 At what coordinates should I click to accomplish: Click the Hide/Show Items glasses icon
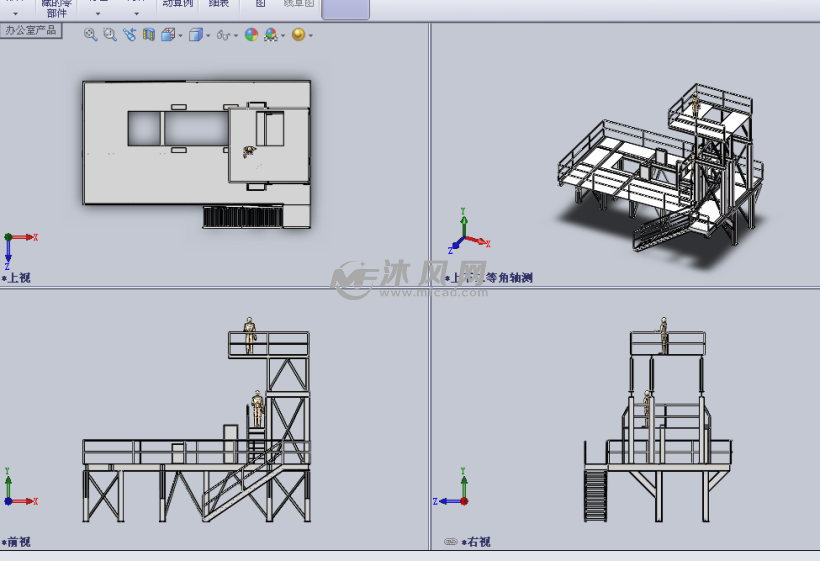pyautogui.click(x=223, y=35)
